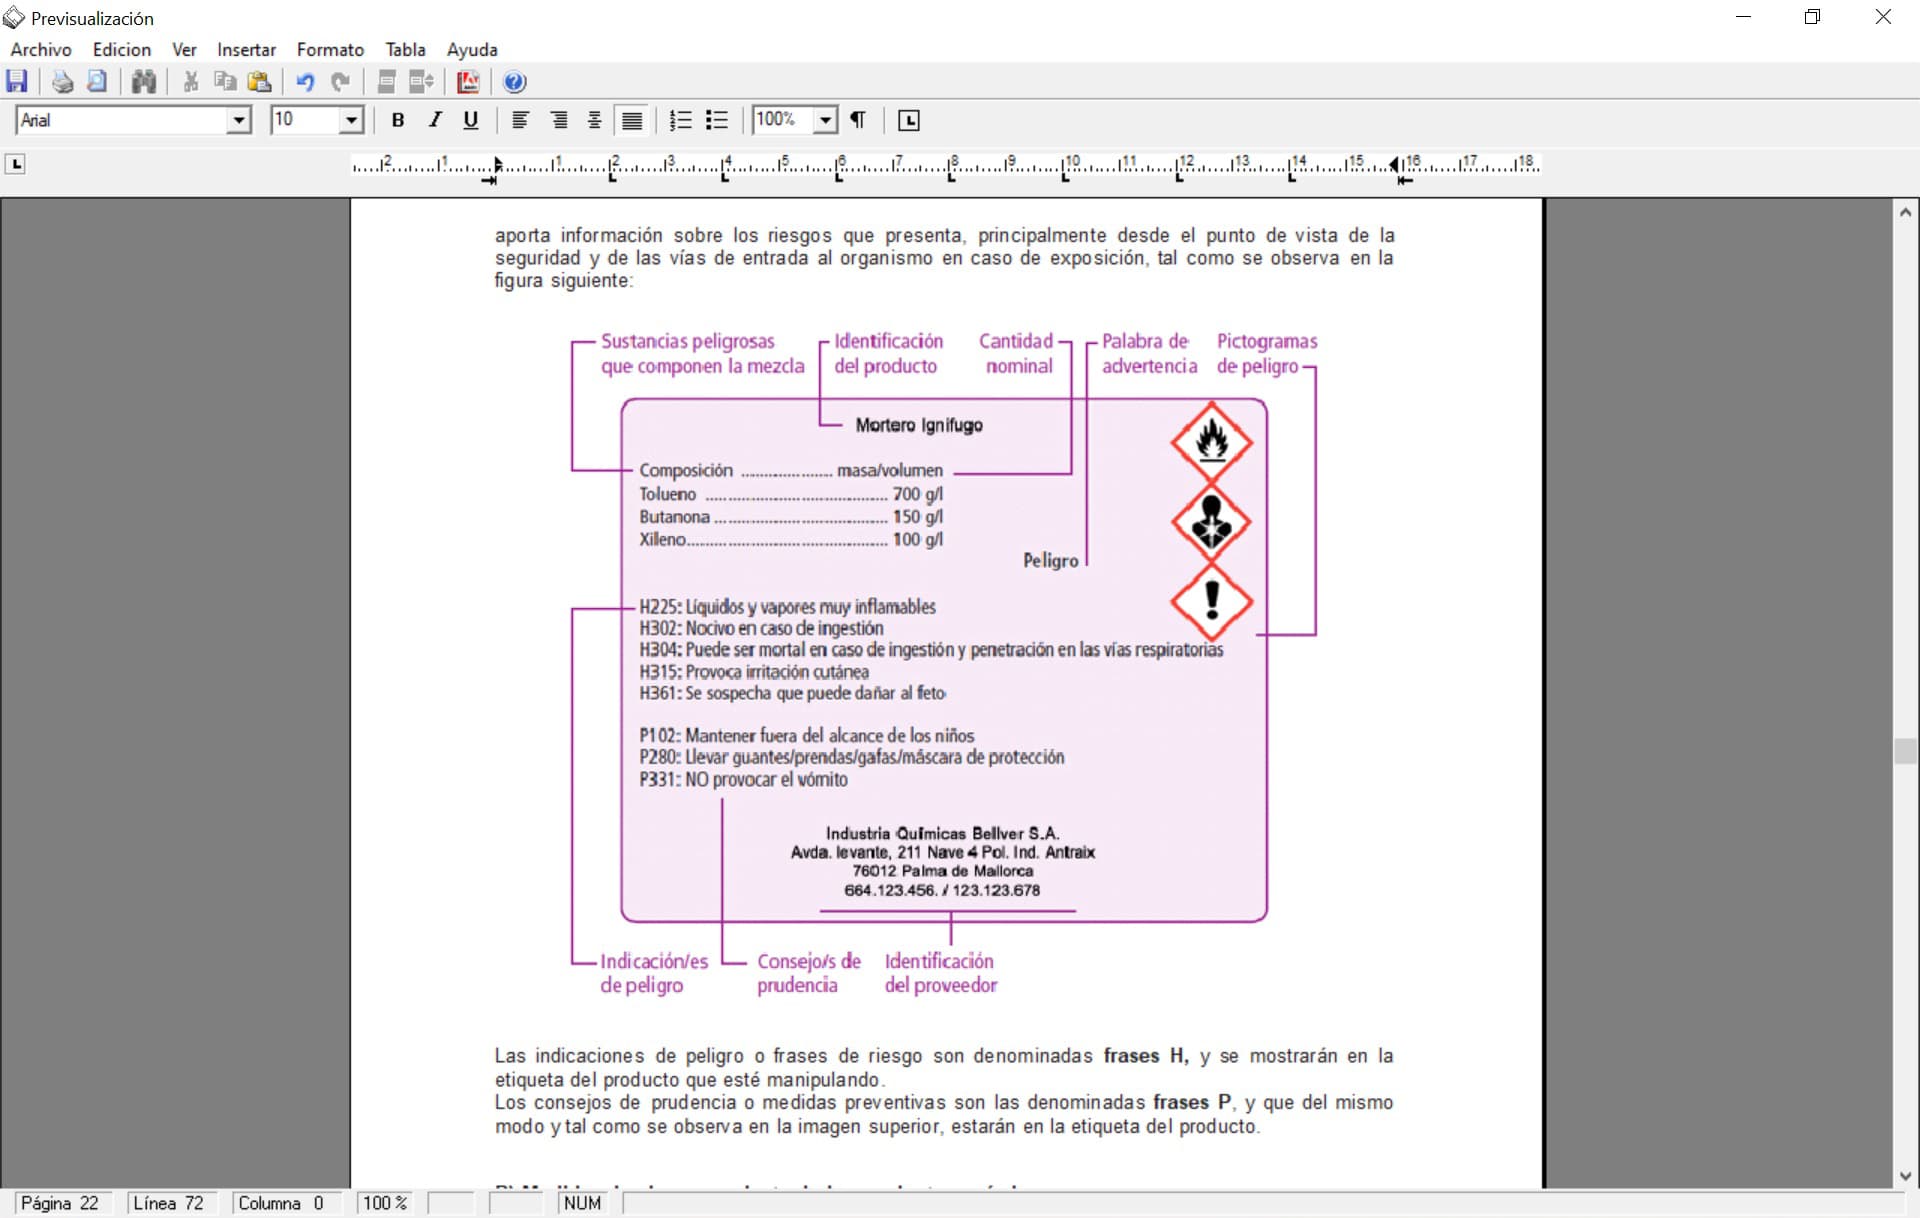The width and height of the screenshot is (1920, 1218).
Task: Click the bold words 'frases P'
Action: [1192, 1102]
